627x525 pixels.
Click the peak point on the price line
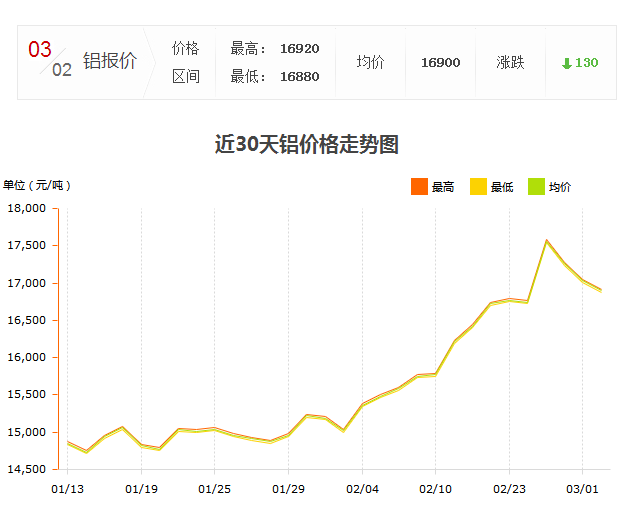(546, 240)
